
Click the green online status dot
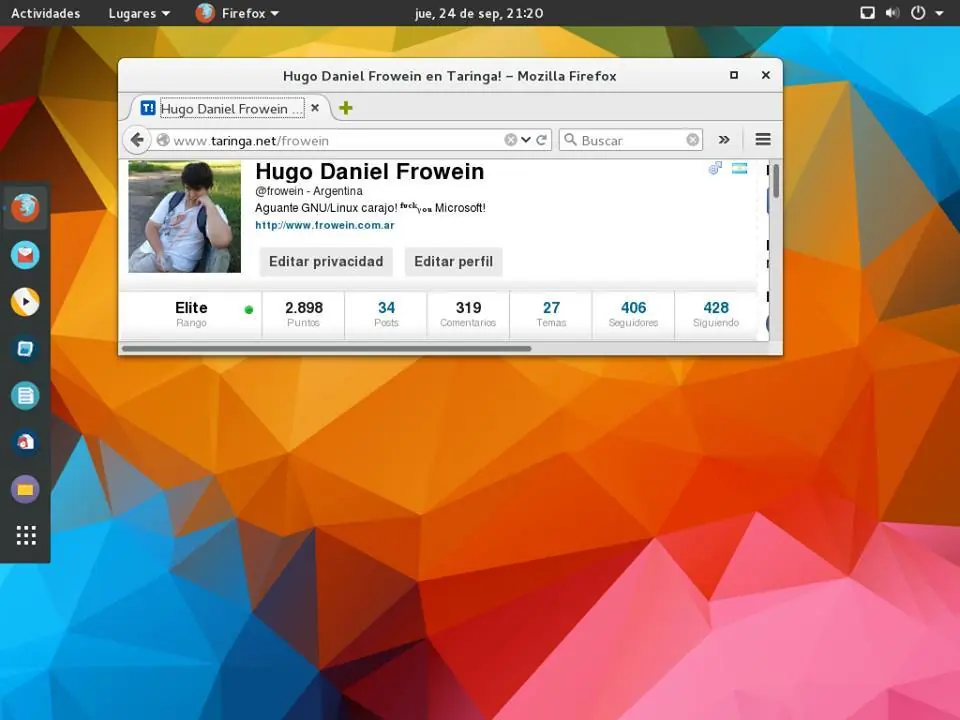point(249,310)
